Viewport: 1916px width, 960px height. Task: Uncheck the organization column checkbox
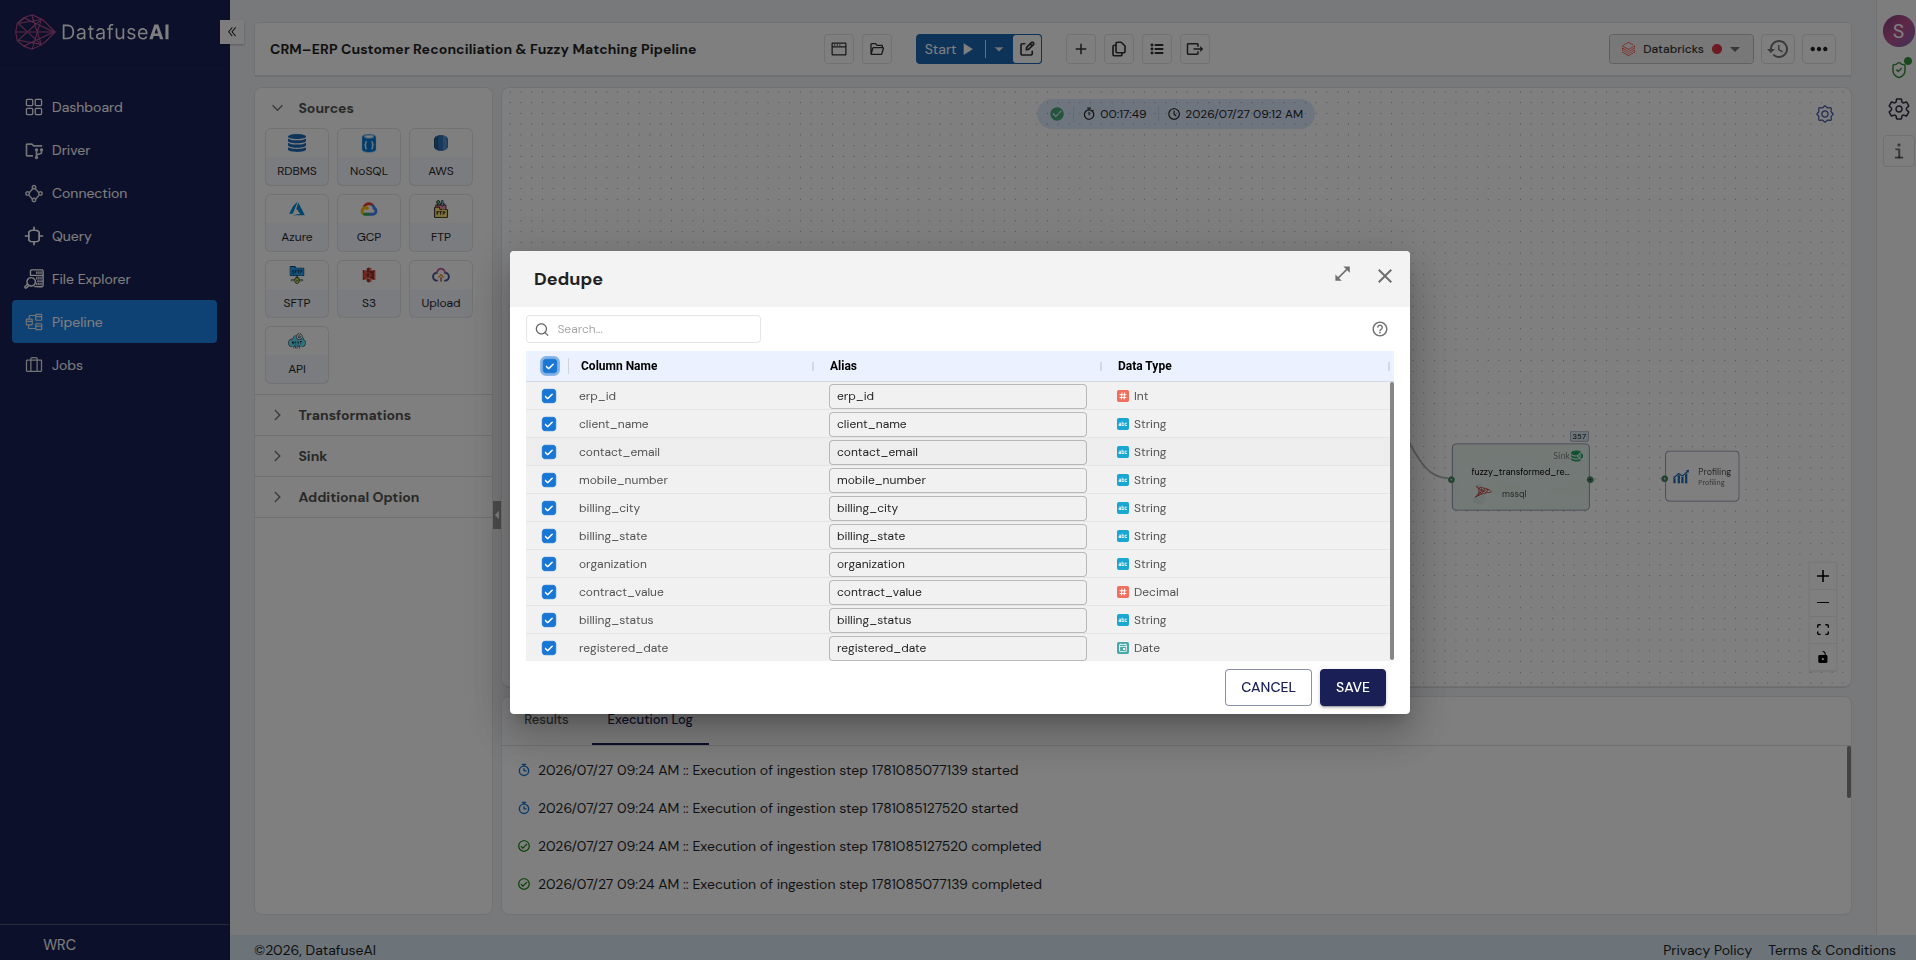(549, 564)
